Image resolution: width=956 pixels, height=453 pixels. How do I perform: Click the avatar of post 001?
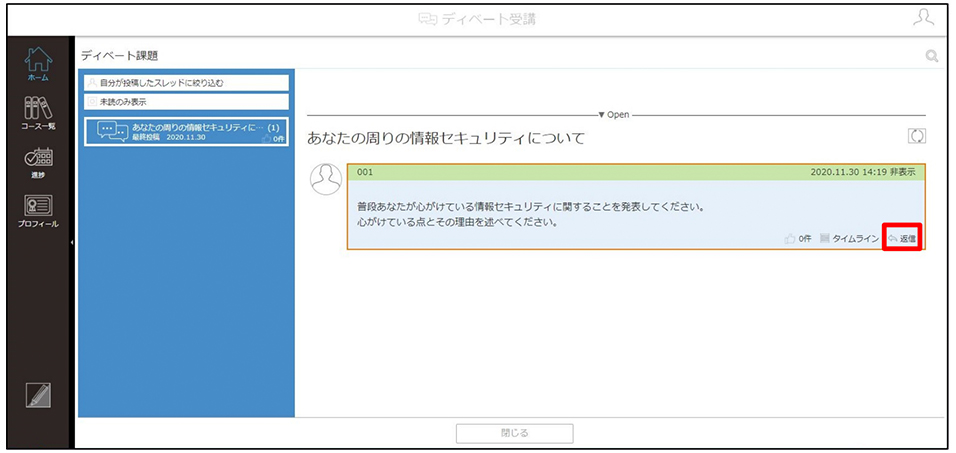[326, 179]
